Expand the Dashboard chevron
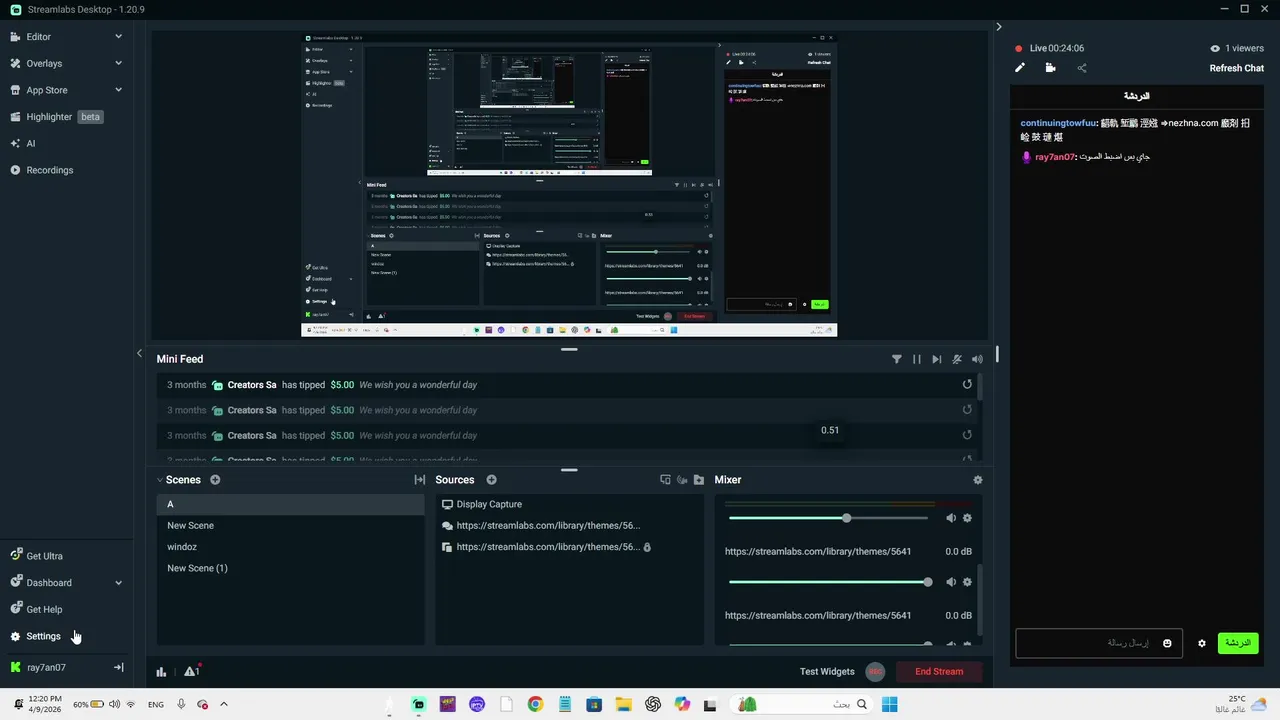The image size is (1280, 720). pos(118,583)
